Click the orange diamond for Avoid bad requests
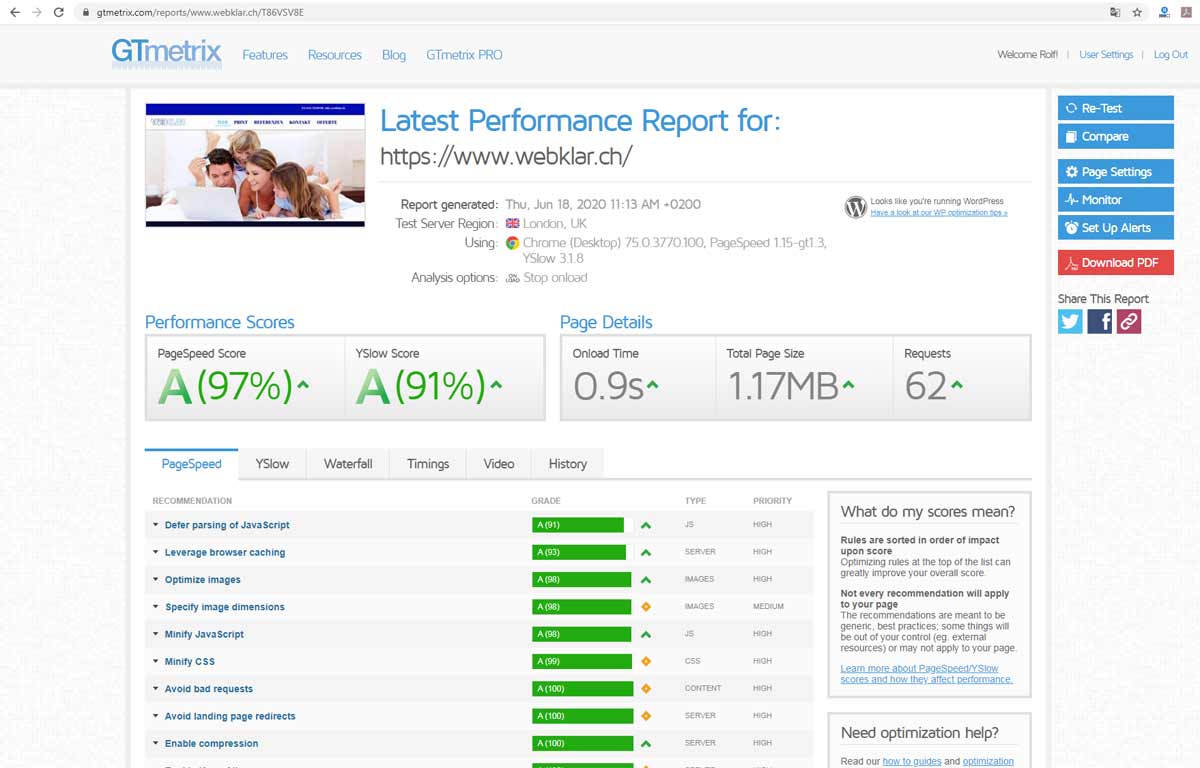This screenshot has width=1200, height=768. pos(646,689)
